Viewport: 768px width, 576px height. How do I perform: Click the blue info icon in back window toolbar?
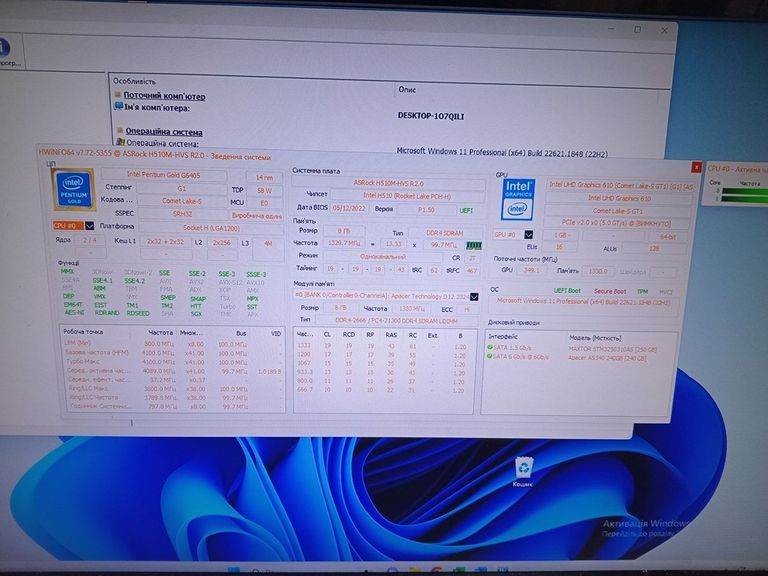[x=3, y=48]
